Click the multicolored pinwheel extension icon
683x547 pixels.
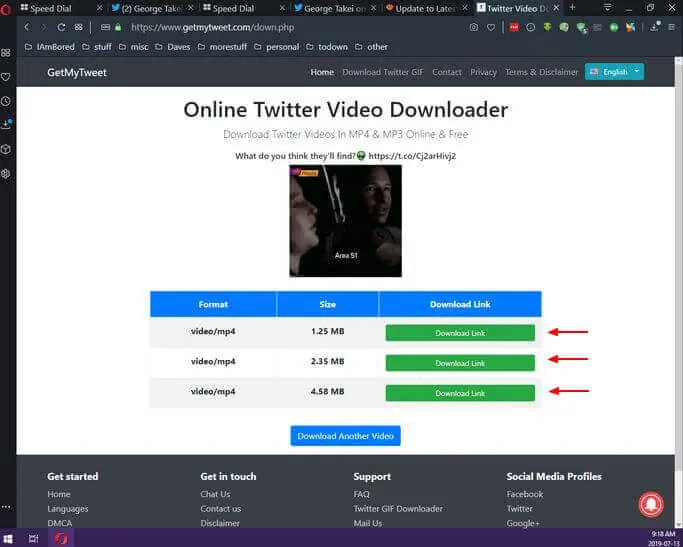[630, 27]
